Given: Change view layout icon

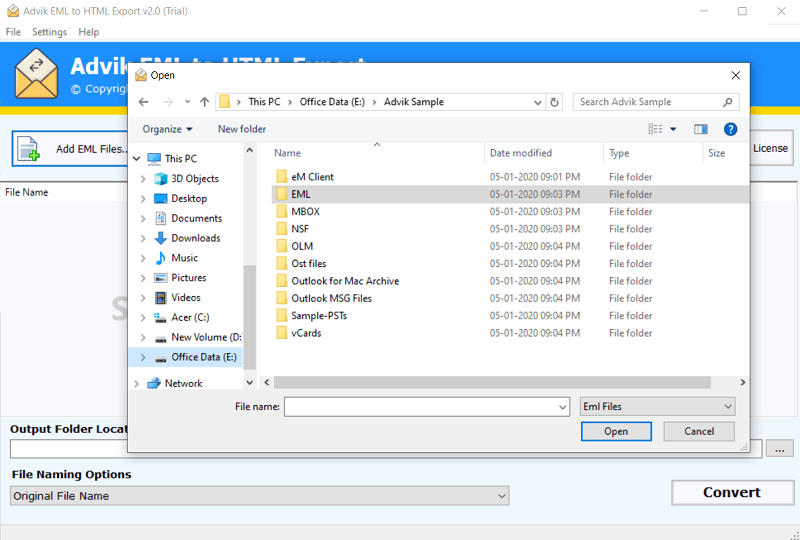Looking at the screenshot, I should [655, 129].
